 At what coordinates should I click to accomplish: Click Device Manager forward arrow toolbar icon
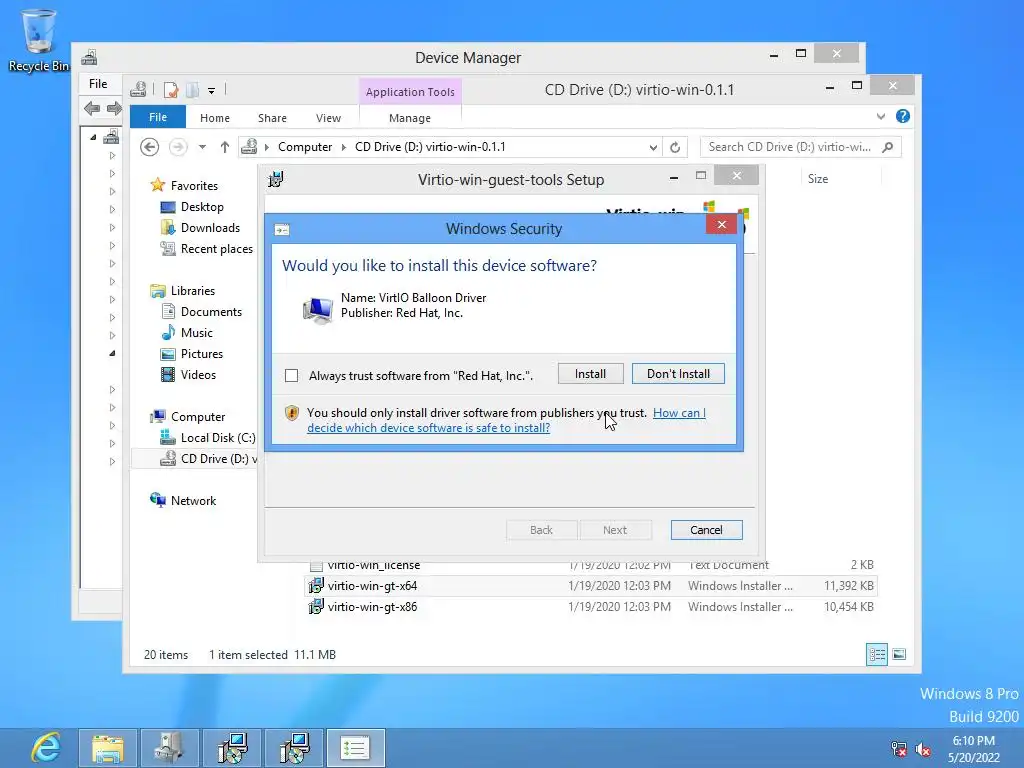(x=114, y=108)
